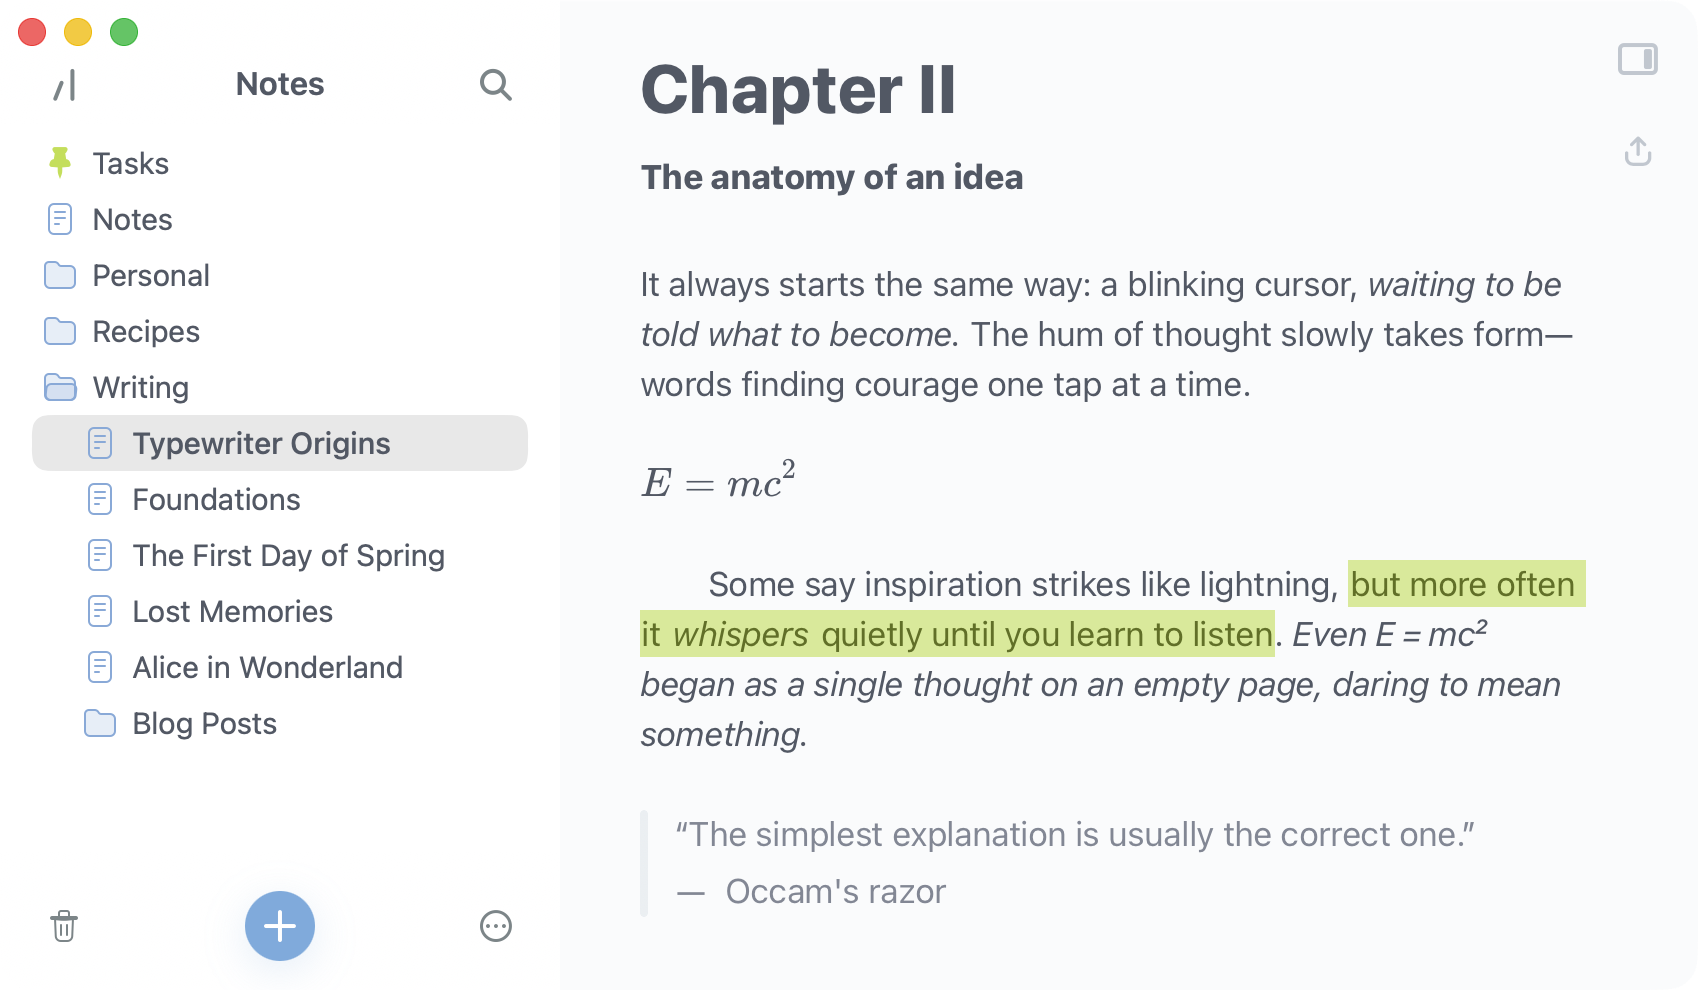The image size is (1698, 990).
Task: Open the trash bin icon
Action: coord(64,926)
